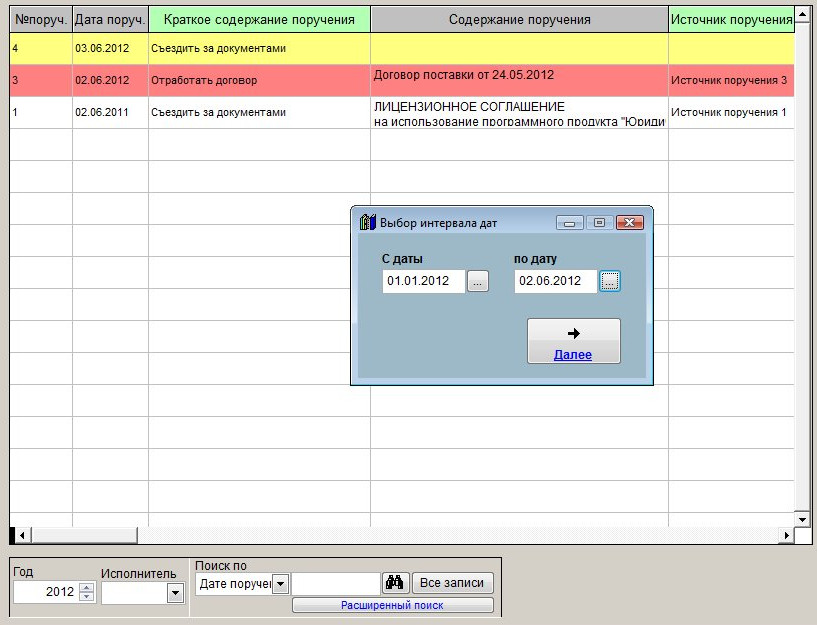Click 'Съездить за документами' in row number 1
The image size is (817, 625).
click(x=259, y=112)
